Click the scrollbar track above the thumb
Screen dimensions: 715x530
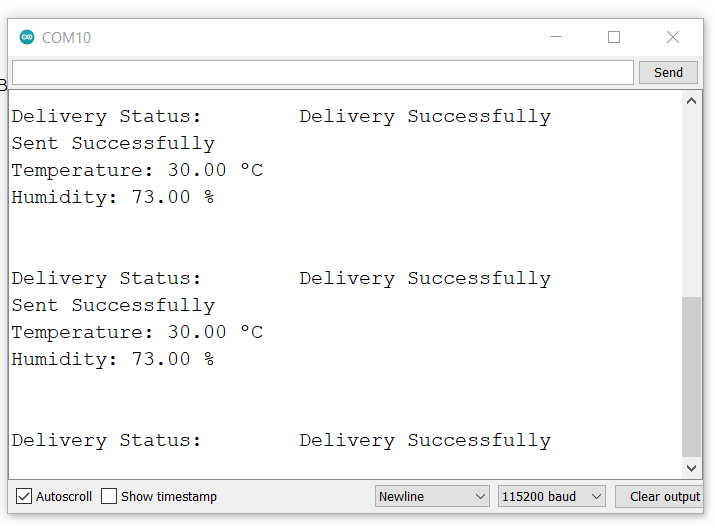click(692, 200)
